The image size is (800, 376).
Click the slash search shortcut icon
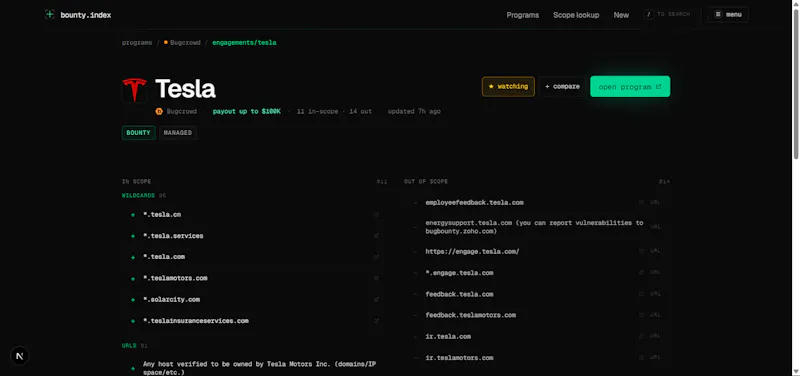pos(649,14)
